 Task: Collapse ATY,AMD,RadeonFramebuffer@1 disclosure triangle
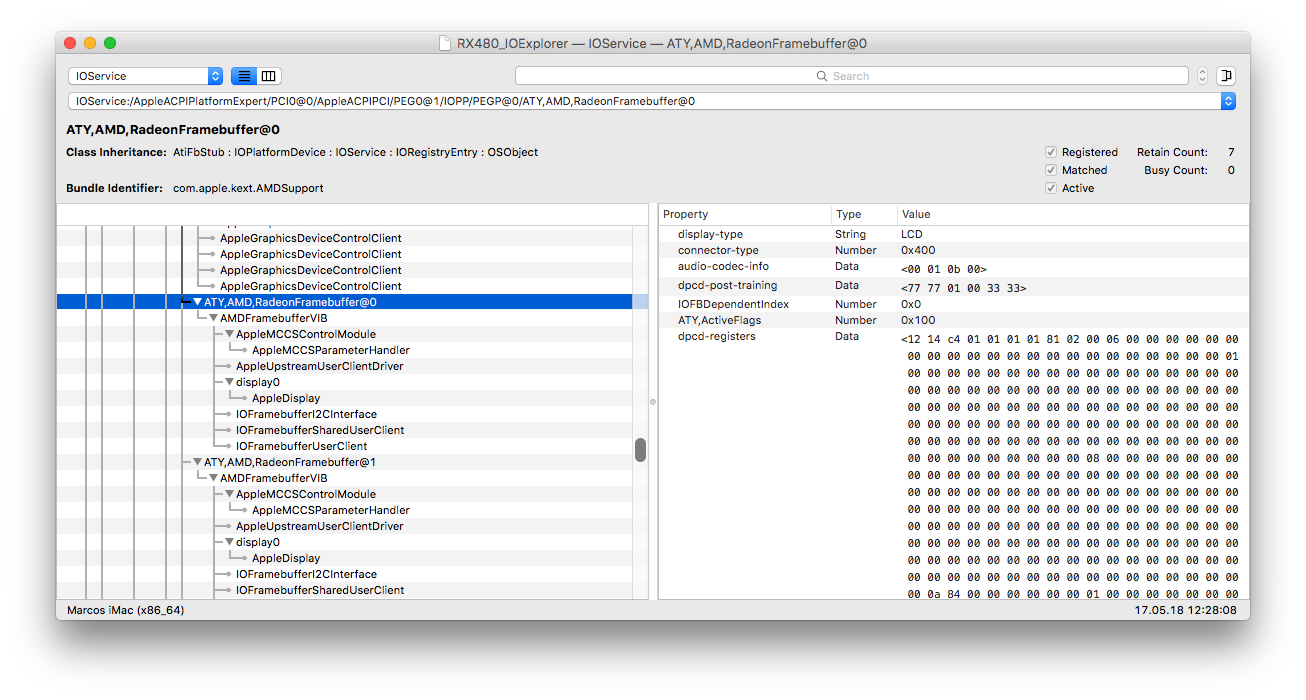[x=198, y=462]
